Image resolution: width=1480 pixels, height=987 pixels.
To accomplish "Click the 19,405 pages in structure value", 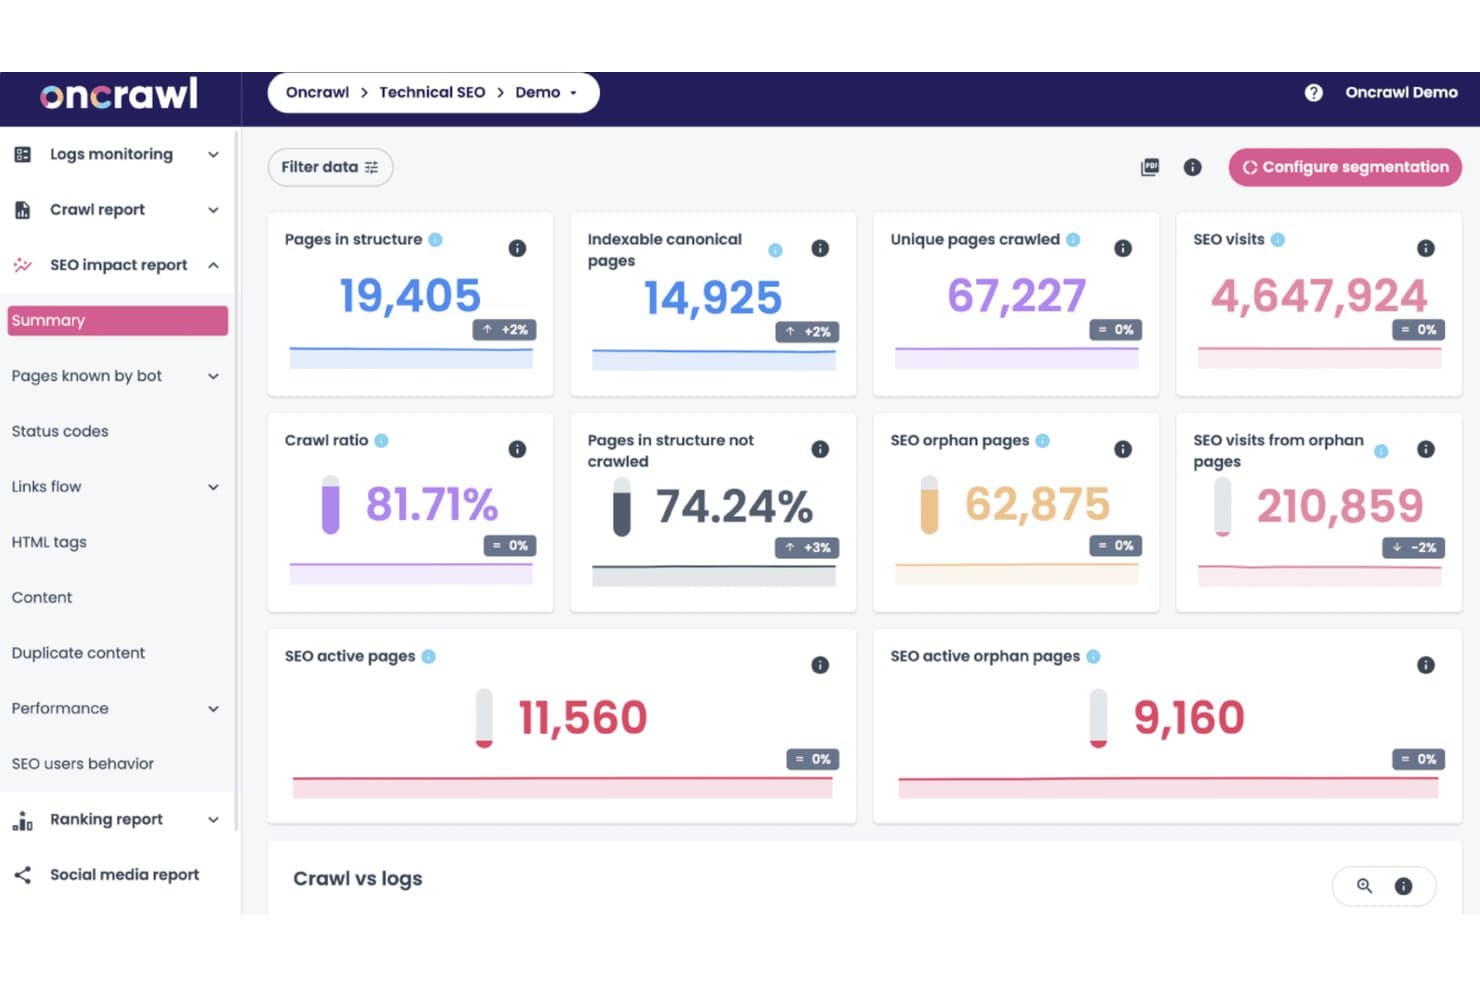I will point(410,295).
